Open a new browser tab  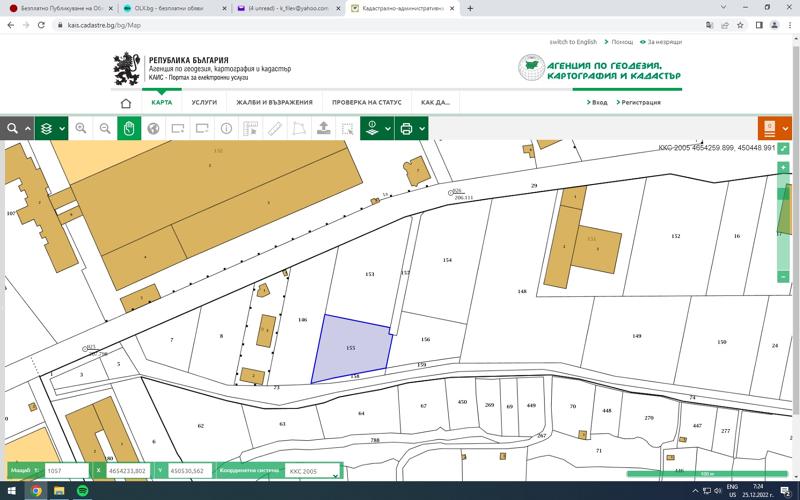[470, 8]
